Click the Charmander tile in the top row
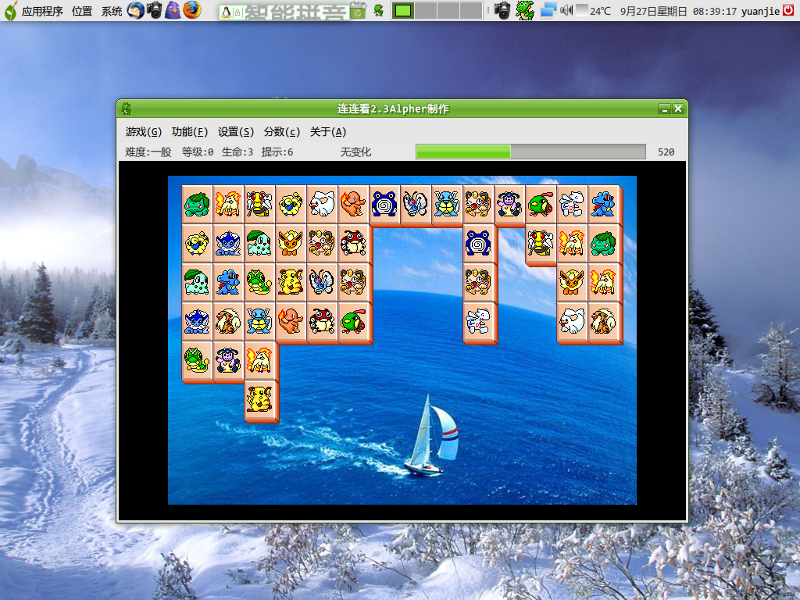Viewport: 800px width, 600px height. point(353,204)
